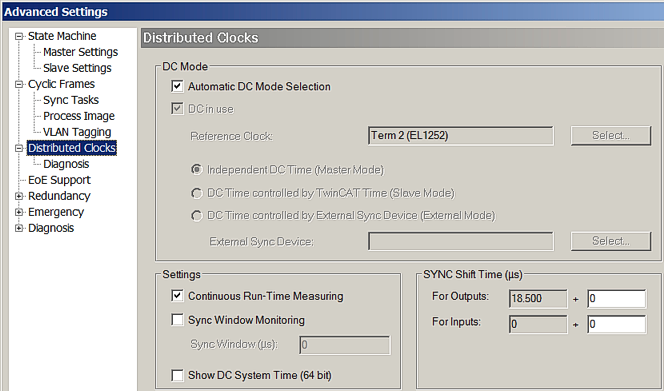This screenshot has width=664, height=391.
Task: Click For Outputs additional offset field
Action: (617, 299)
